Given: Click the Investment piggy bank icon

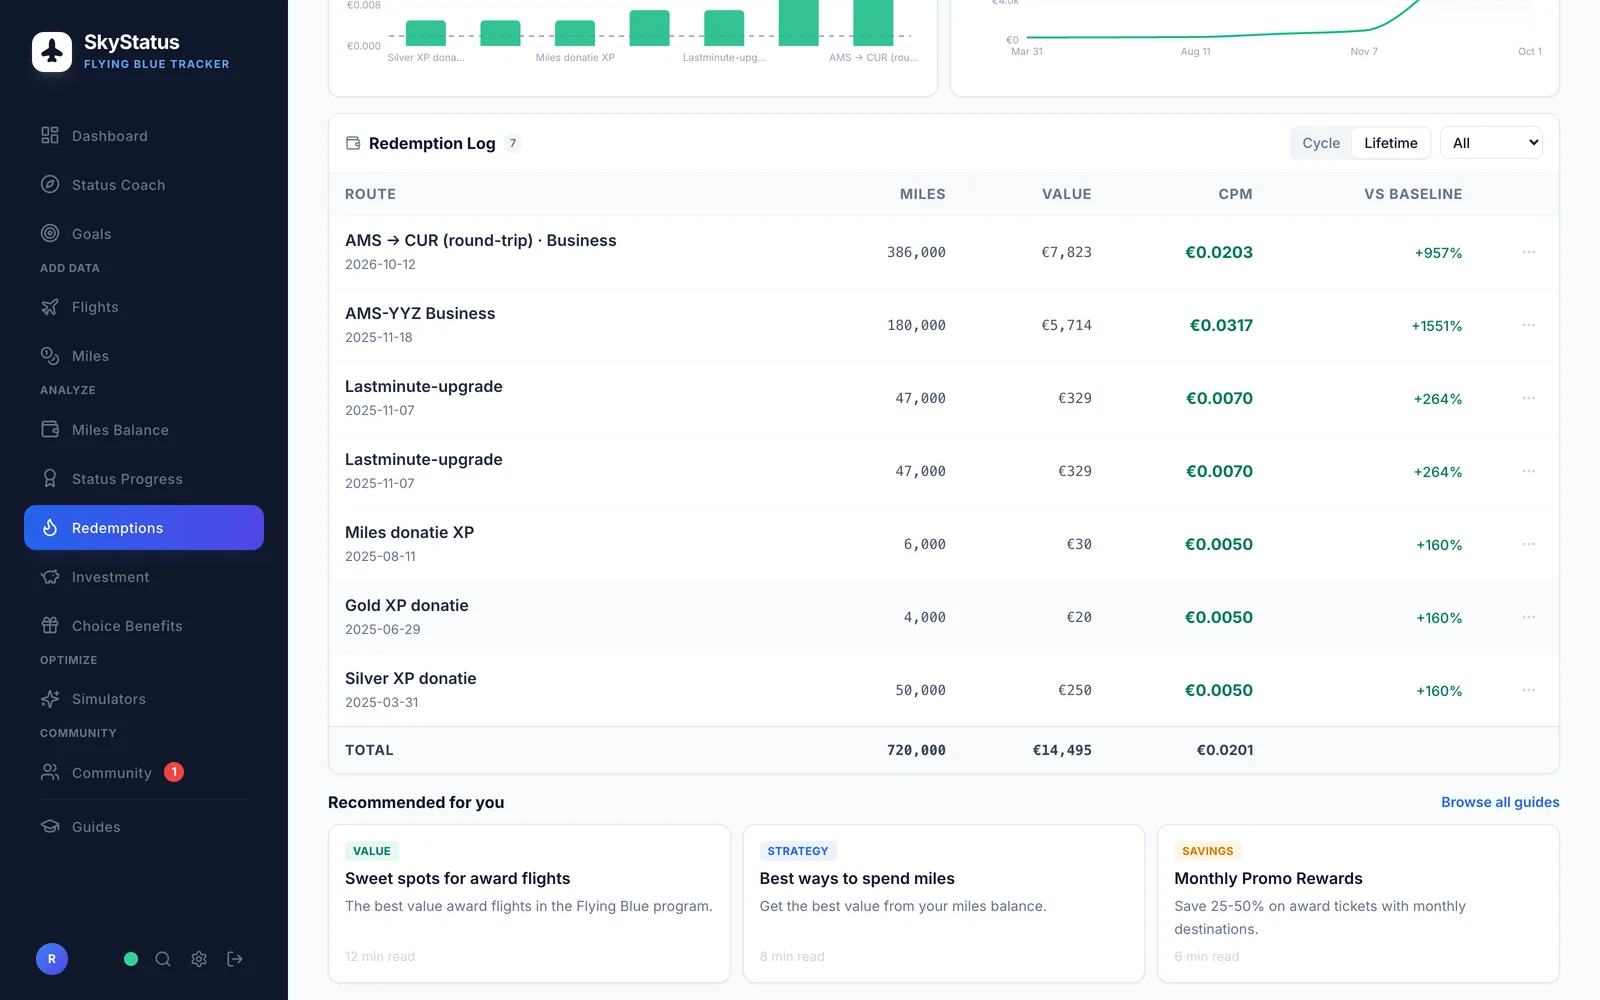Looking at the screenshot, I should 50,577.
